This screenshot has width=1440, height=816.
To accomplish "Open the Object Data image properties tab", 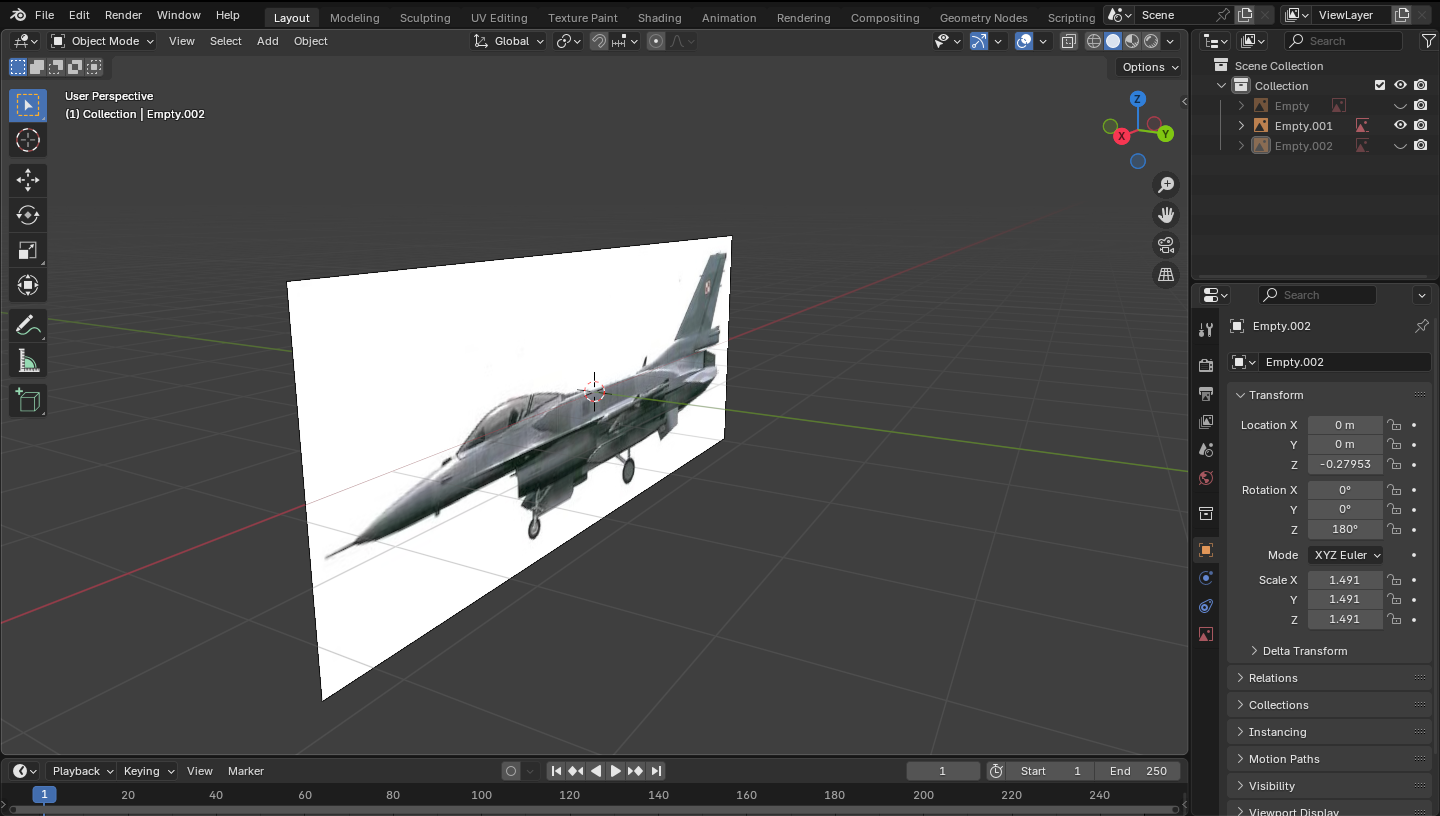I will (1206, 634).
